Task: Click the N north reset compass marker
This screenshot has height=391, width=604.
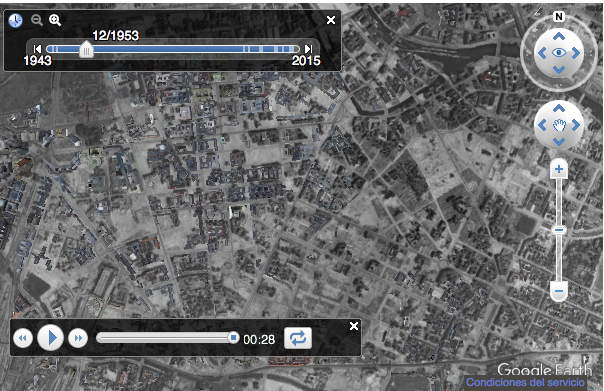Action: [559, 17]
